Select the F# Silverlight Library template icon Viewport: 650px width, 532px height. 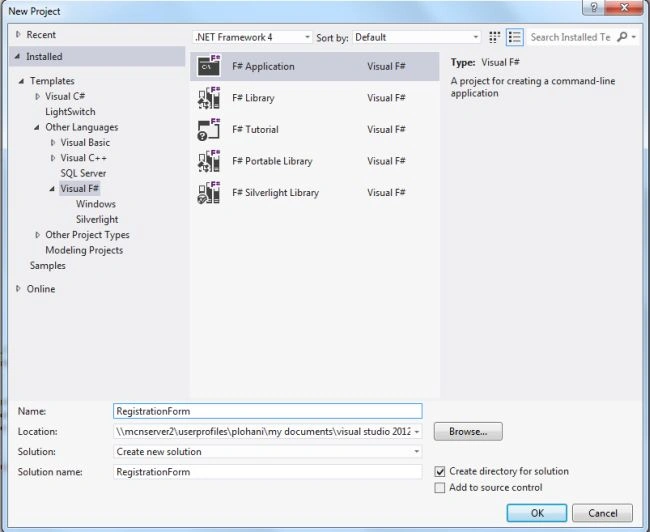coord(209,192)
